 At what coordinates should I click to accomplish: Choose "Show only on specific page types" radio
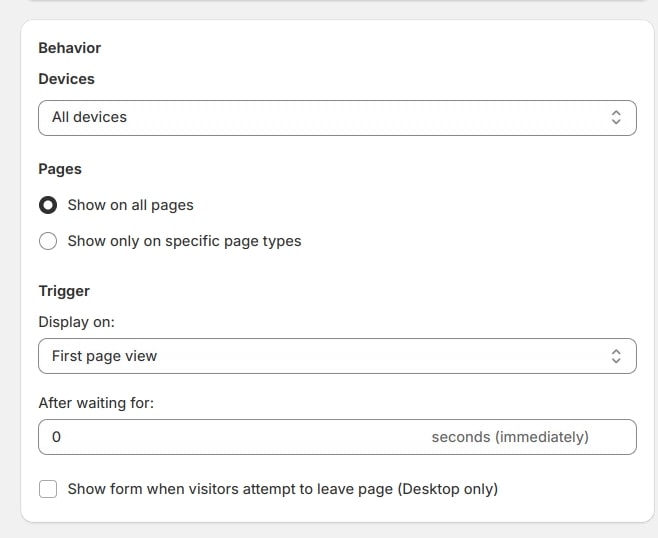47,241
